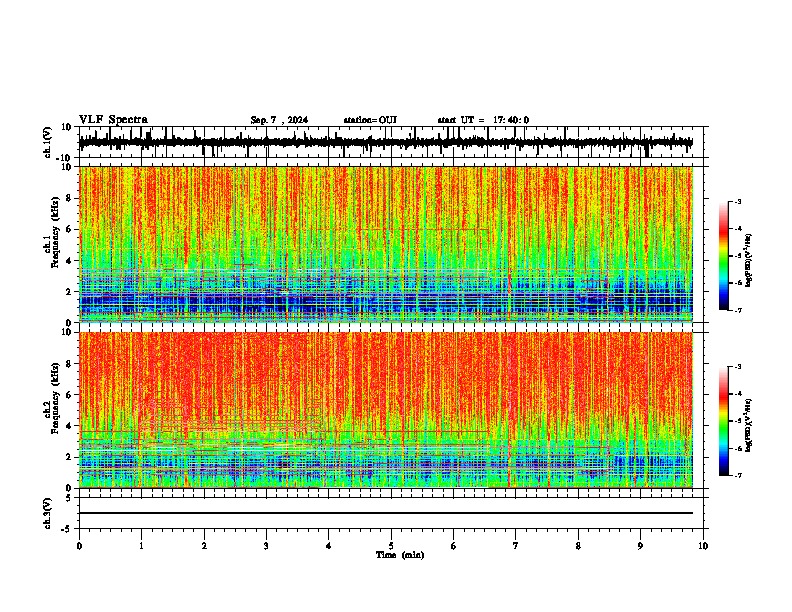Image resolution: width=792 pixels, height=612 pixels.
Task: Click time axis tick label "1"
Action: (141, 546)
